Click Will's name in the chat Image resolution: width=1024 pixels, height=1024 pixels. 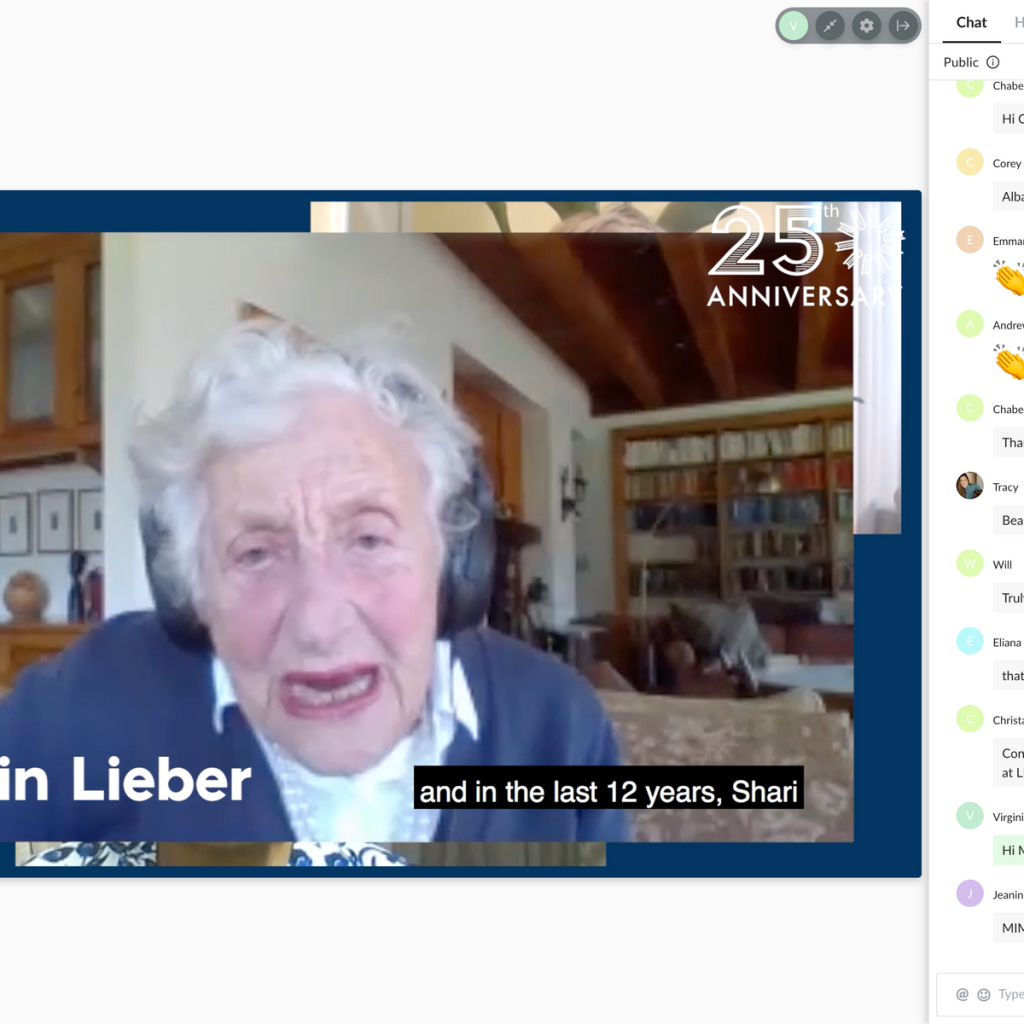tap(1002, 565)
